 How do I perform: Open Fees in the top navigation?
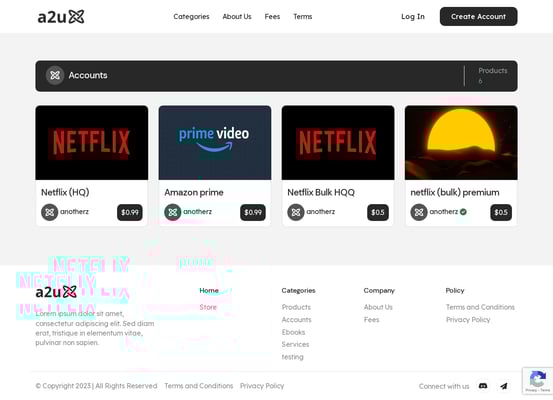[x=272, y=17]
